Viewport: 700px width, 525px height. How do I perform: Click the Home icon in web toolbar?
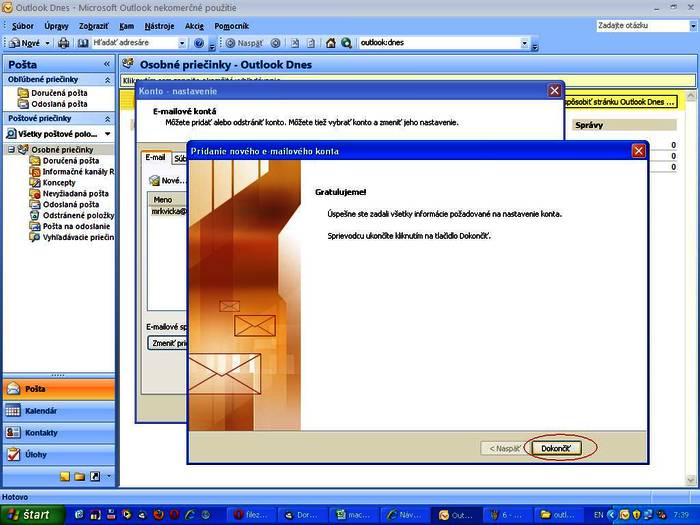[330, 43]
